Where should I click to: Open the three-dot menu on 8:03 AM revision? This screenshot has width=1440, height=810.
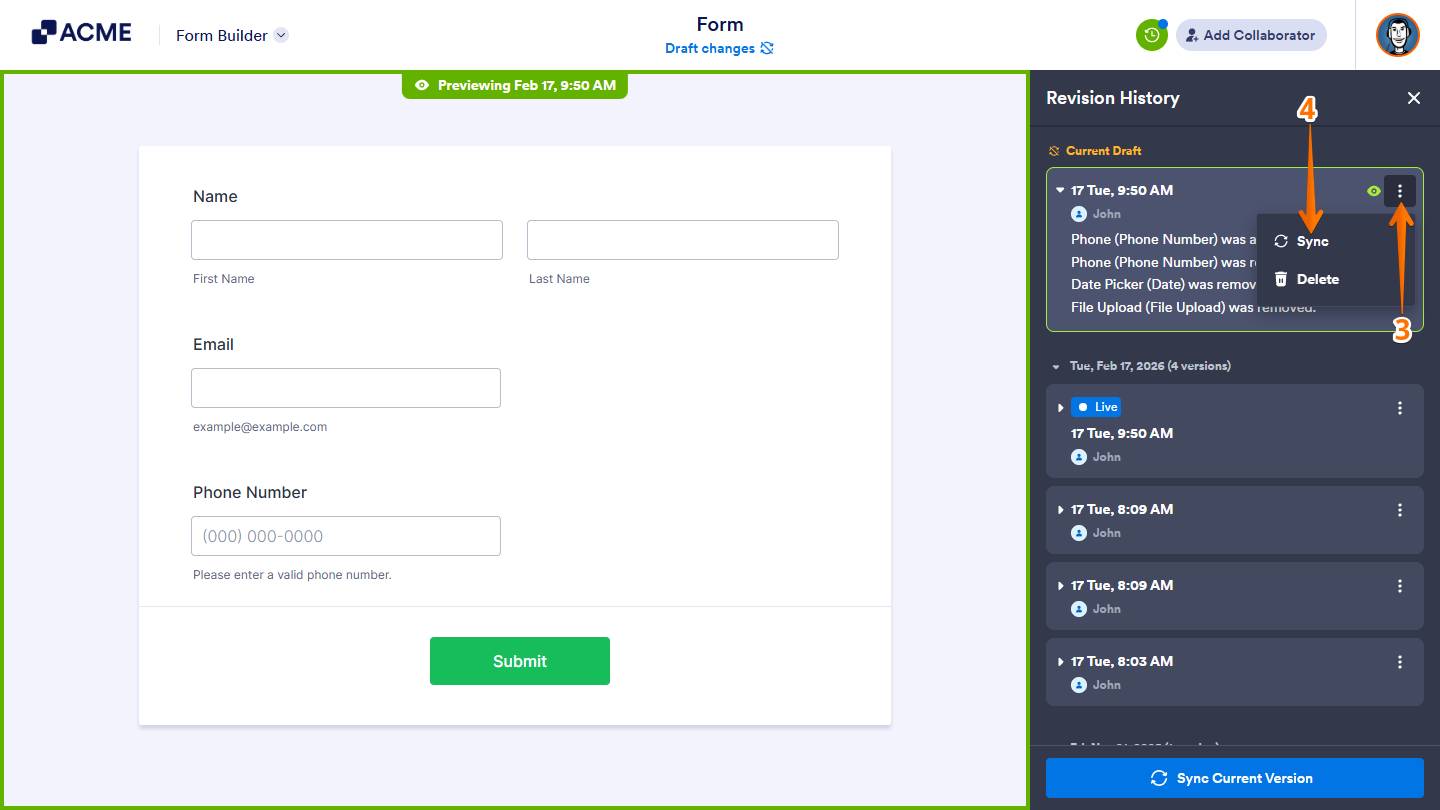click(1400, 662)
